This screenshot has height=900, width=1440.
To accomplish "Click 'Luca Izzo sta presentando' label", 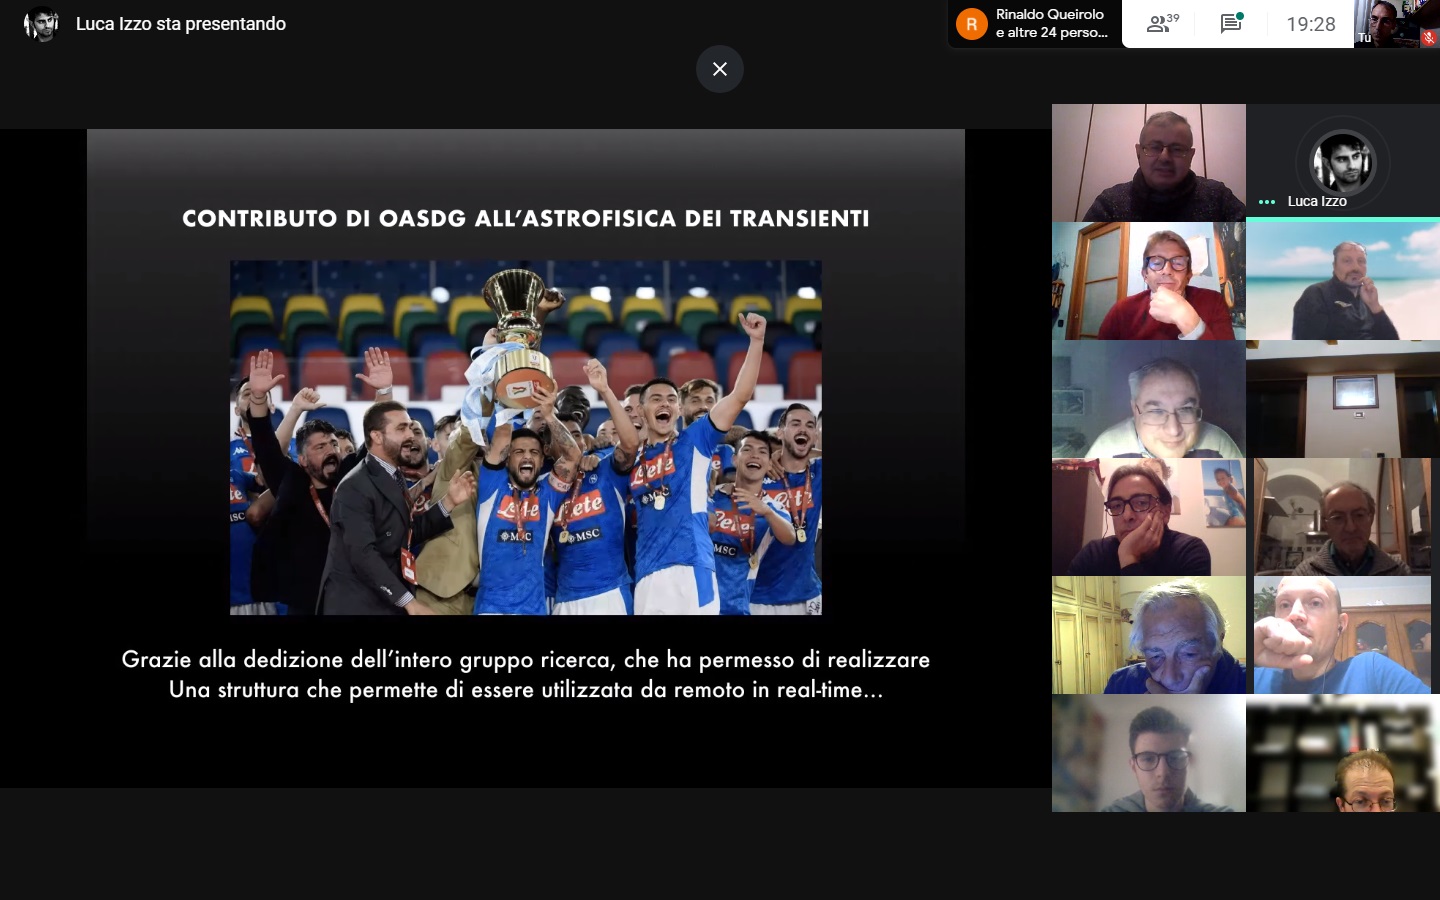I will click(181, 24).
